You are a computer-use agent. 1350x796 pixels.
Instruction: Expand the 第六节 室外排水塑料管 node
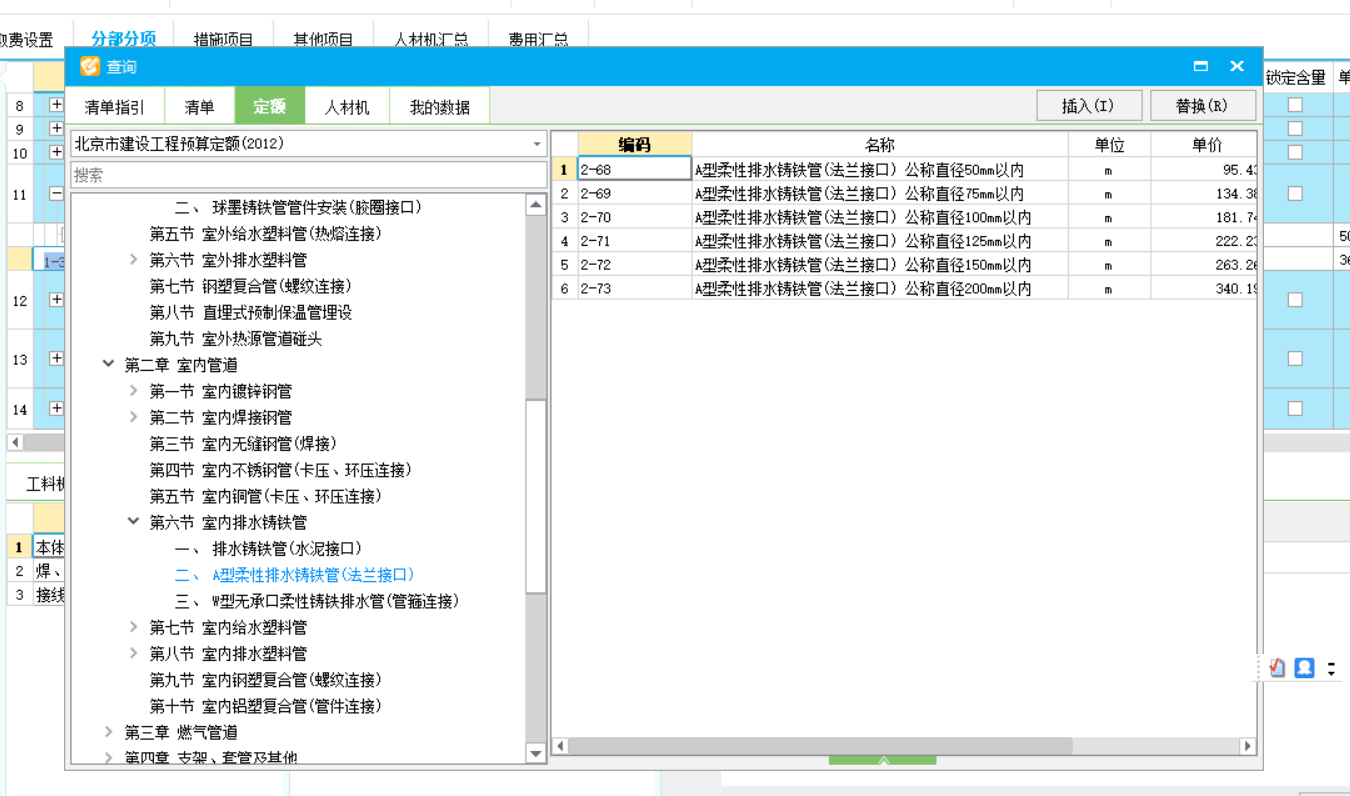pyautogui.click(x=134, y=260)
